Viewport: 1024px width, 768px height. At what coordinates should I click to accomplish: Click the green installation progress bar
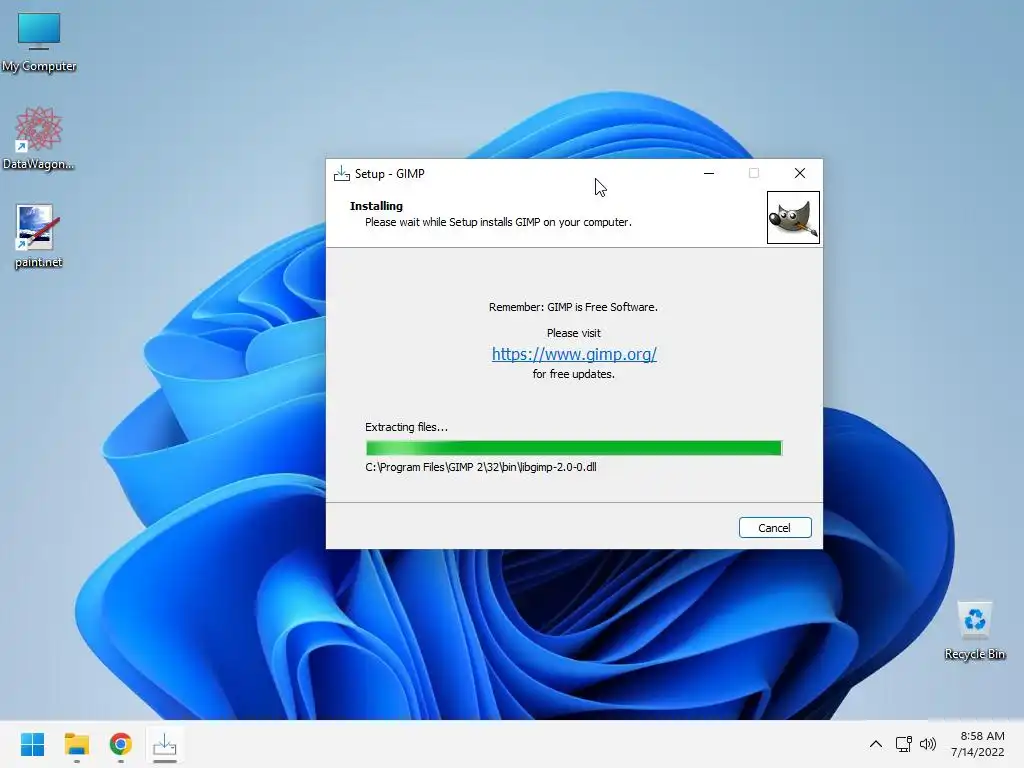pyautogui.click(x=574, y=448)
